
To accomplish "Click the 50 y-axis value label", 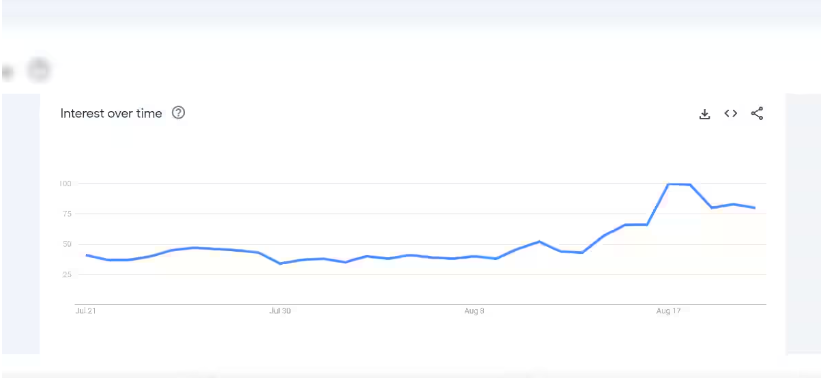I will point(66,244).
